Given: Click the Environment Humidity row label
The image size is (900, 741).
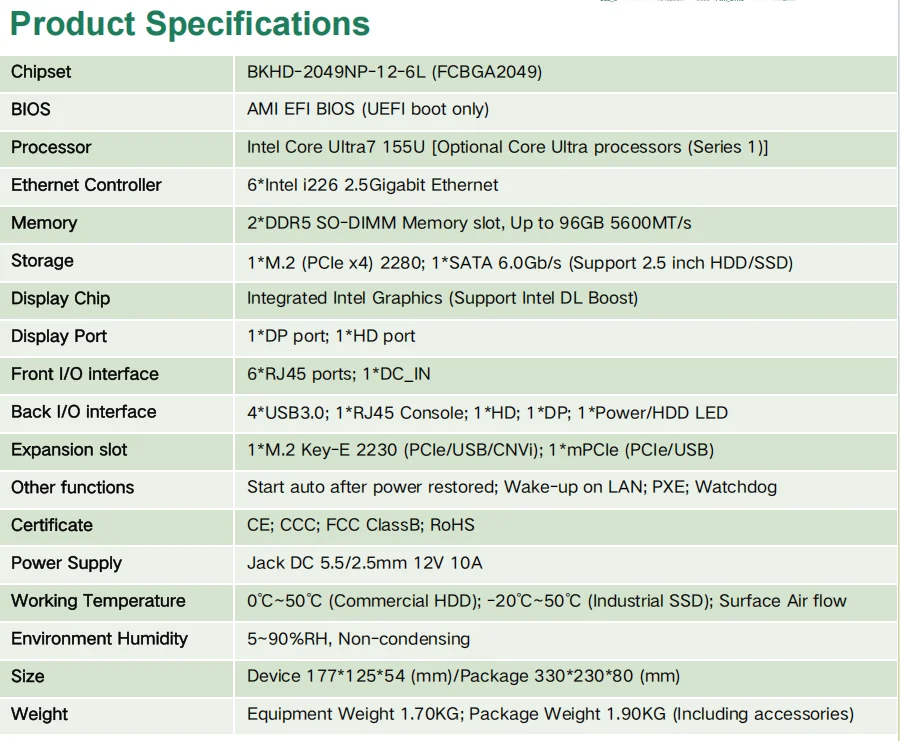Looking at the screenshot, I should (x=99, y=639).
